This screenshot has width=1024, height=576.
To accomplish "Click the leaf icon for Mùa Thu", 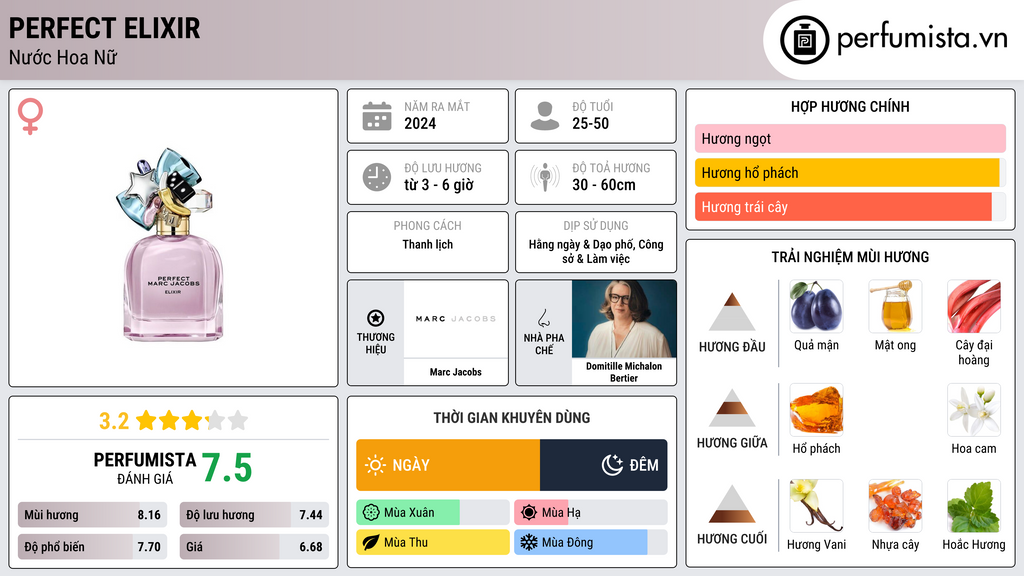I will pos(371,542).
